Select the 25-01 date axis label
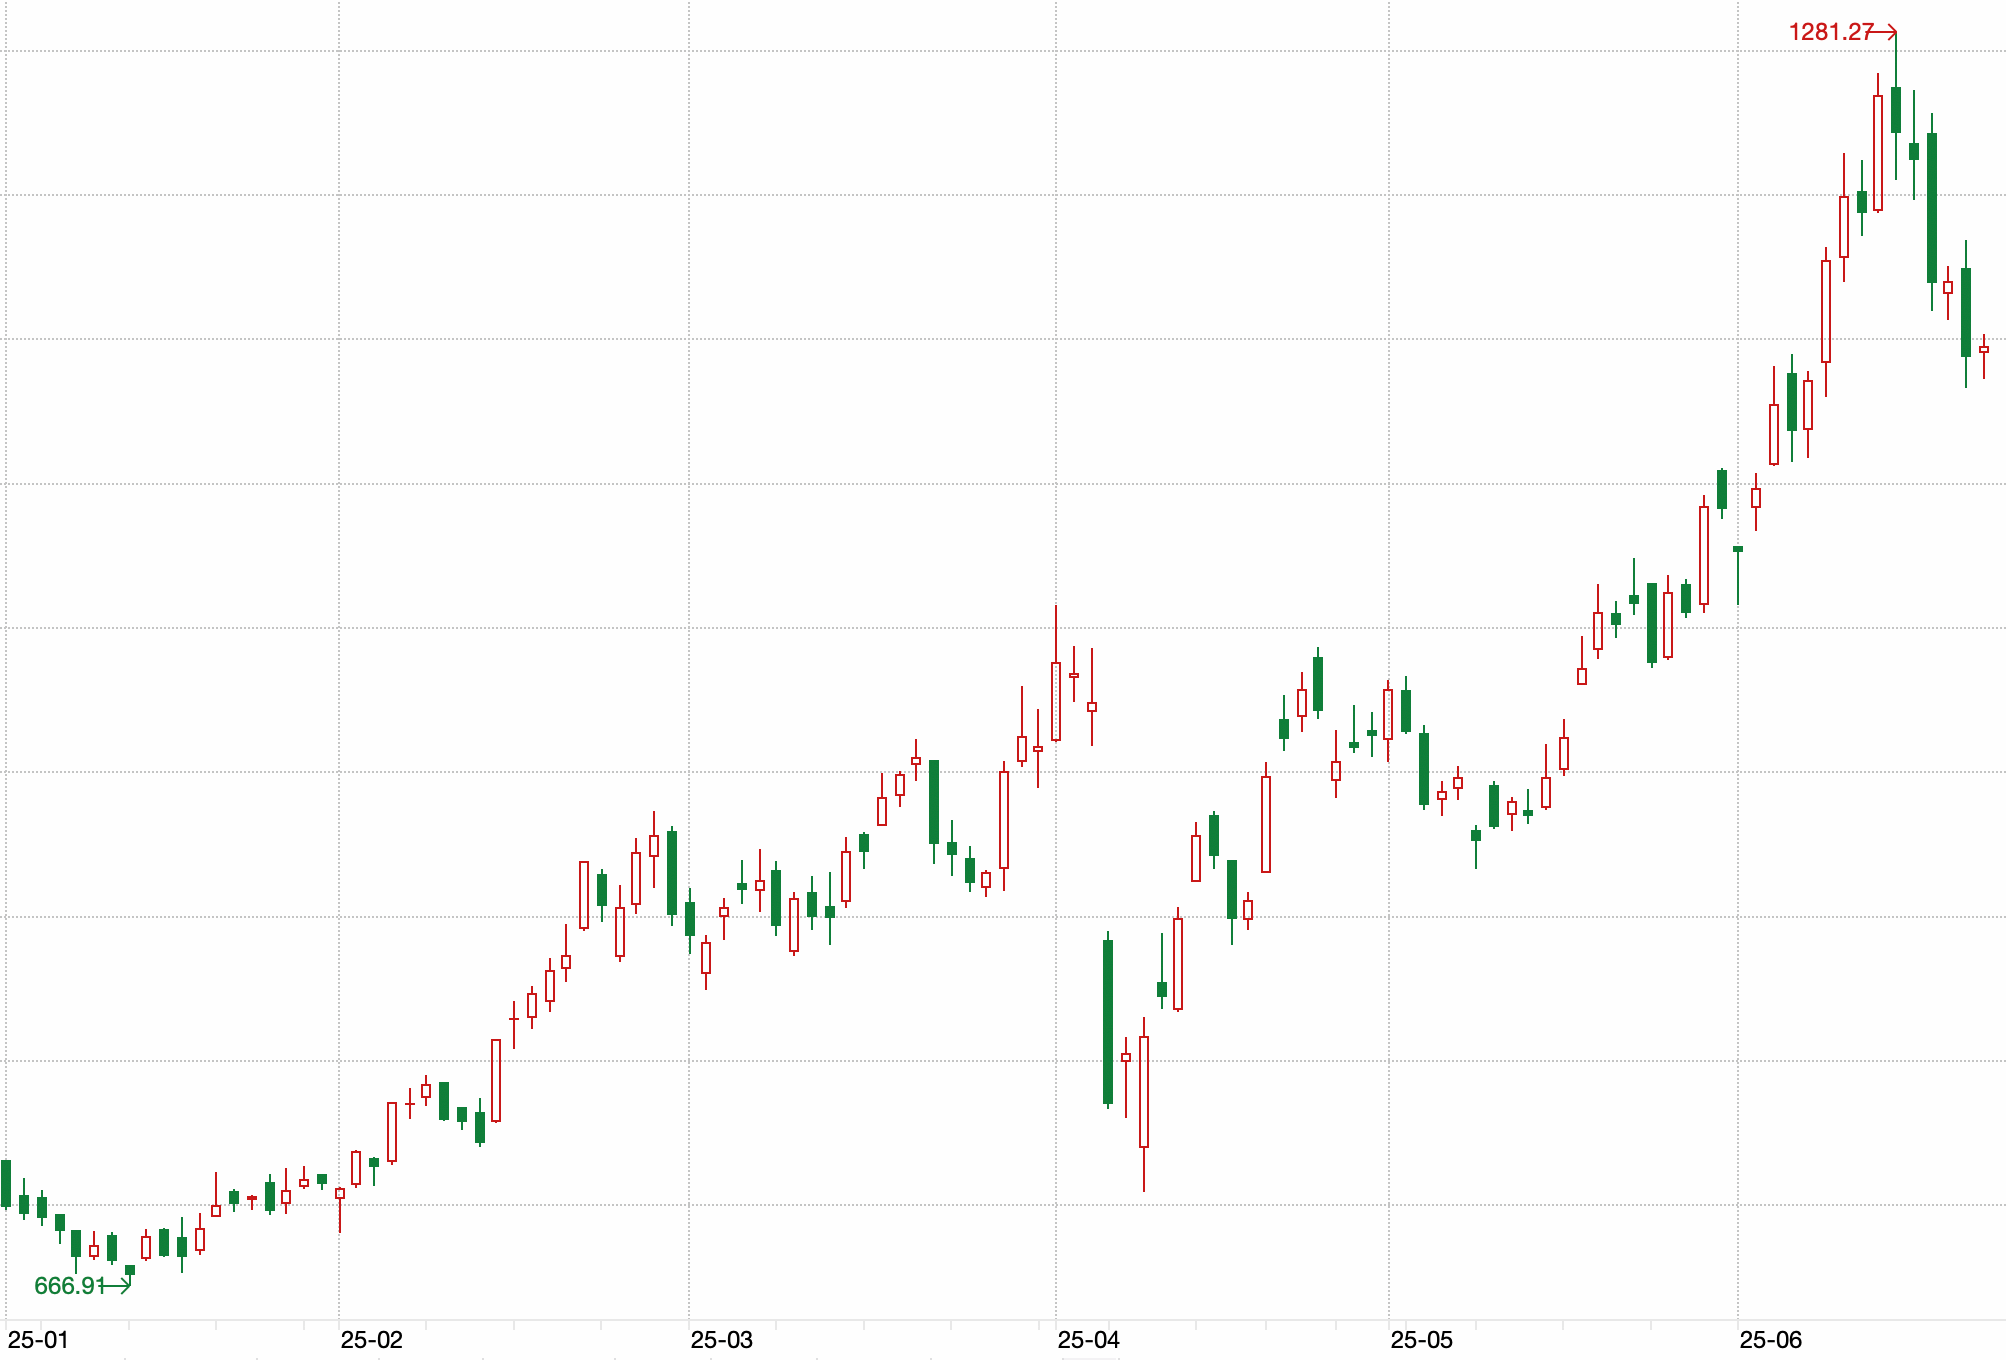2006x1360 pixels. (38, 1340)
